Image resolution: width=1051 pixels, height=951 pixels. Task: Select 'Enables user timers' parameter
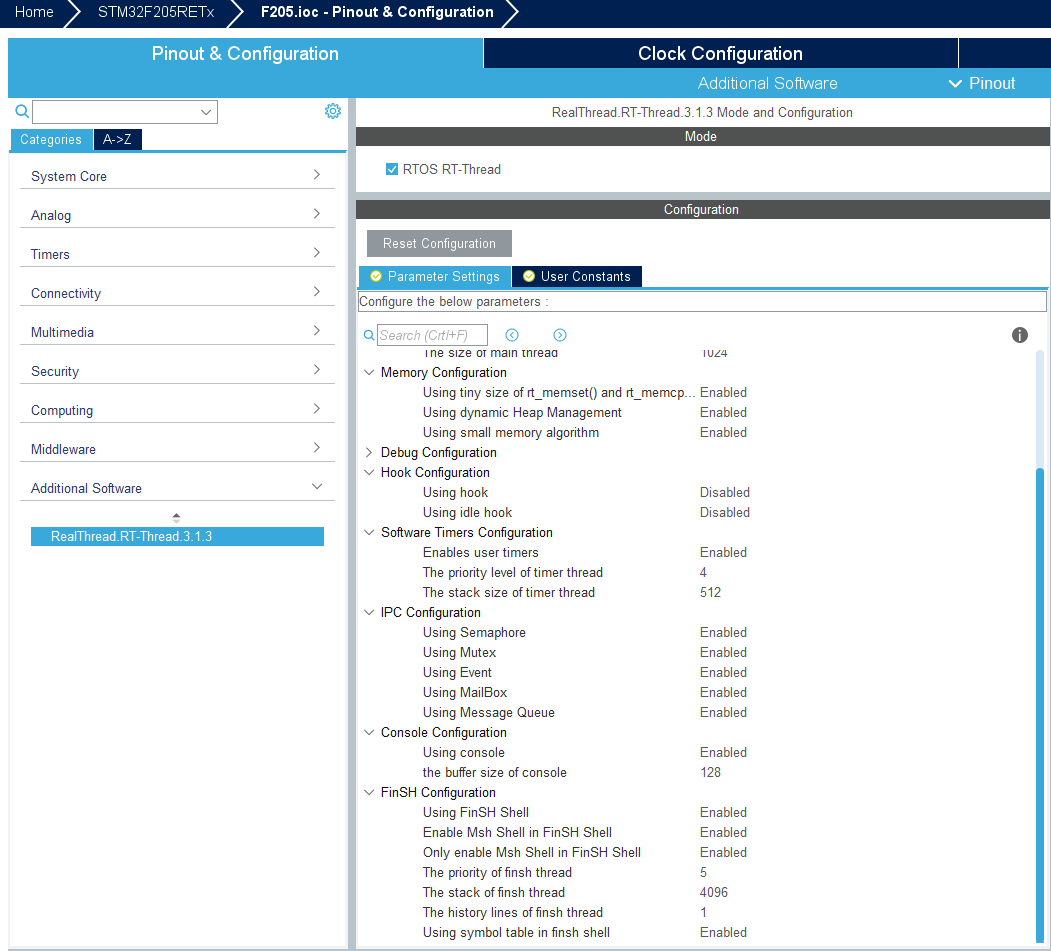tap(481, 553)
